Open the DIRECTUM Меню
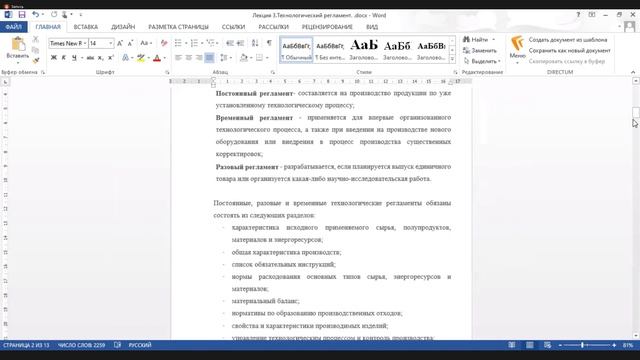Image resolution: width=640 pixels, height=360 pixels. tap(517, 50)
